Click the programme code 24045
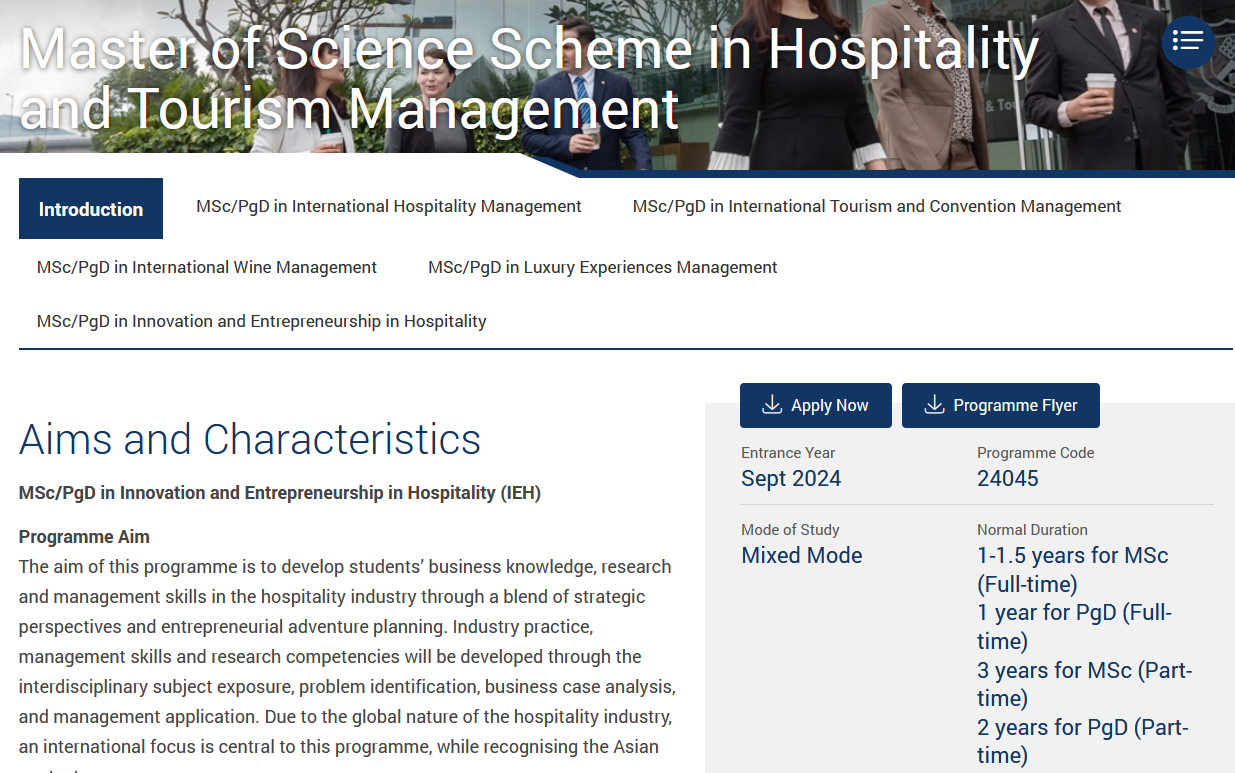This screenshot has width=1235, height=773. click(1007, 478)
